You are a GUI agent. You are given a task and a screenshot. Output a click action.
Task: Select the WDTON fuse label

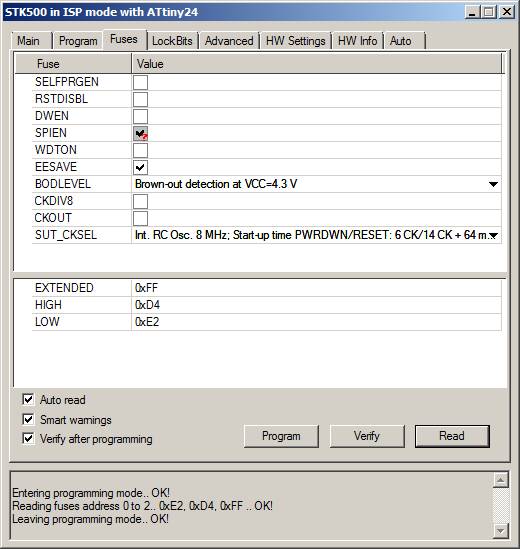coord(56,150)
